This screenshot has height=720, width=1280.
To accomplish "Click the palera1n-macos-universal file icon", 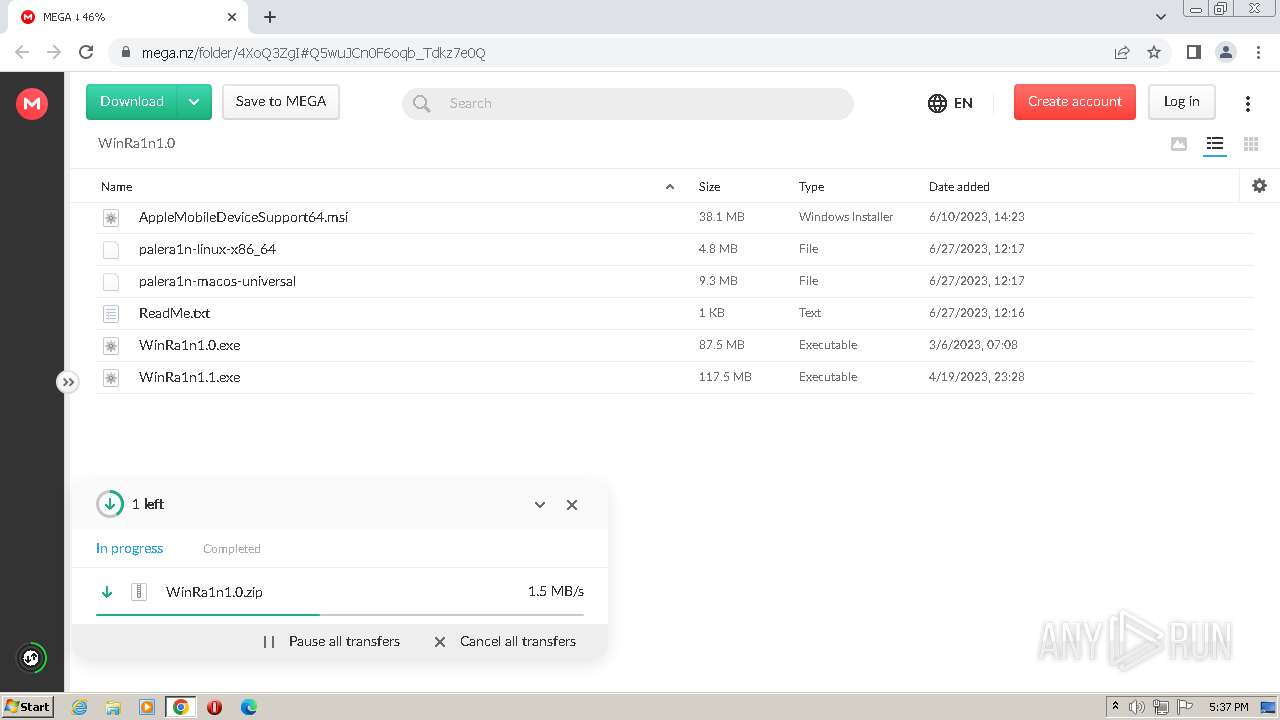I will pos(111,281).
